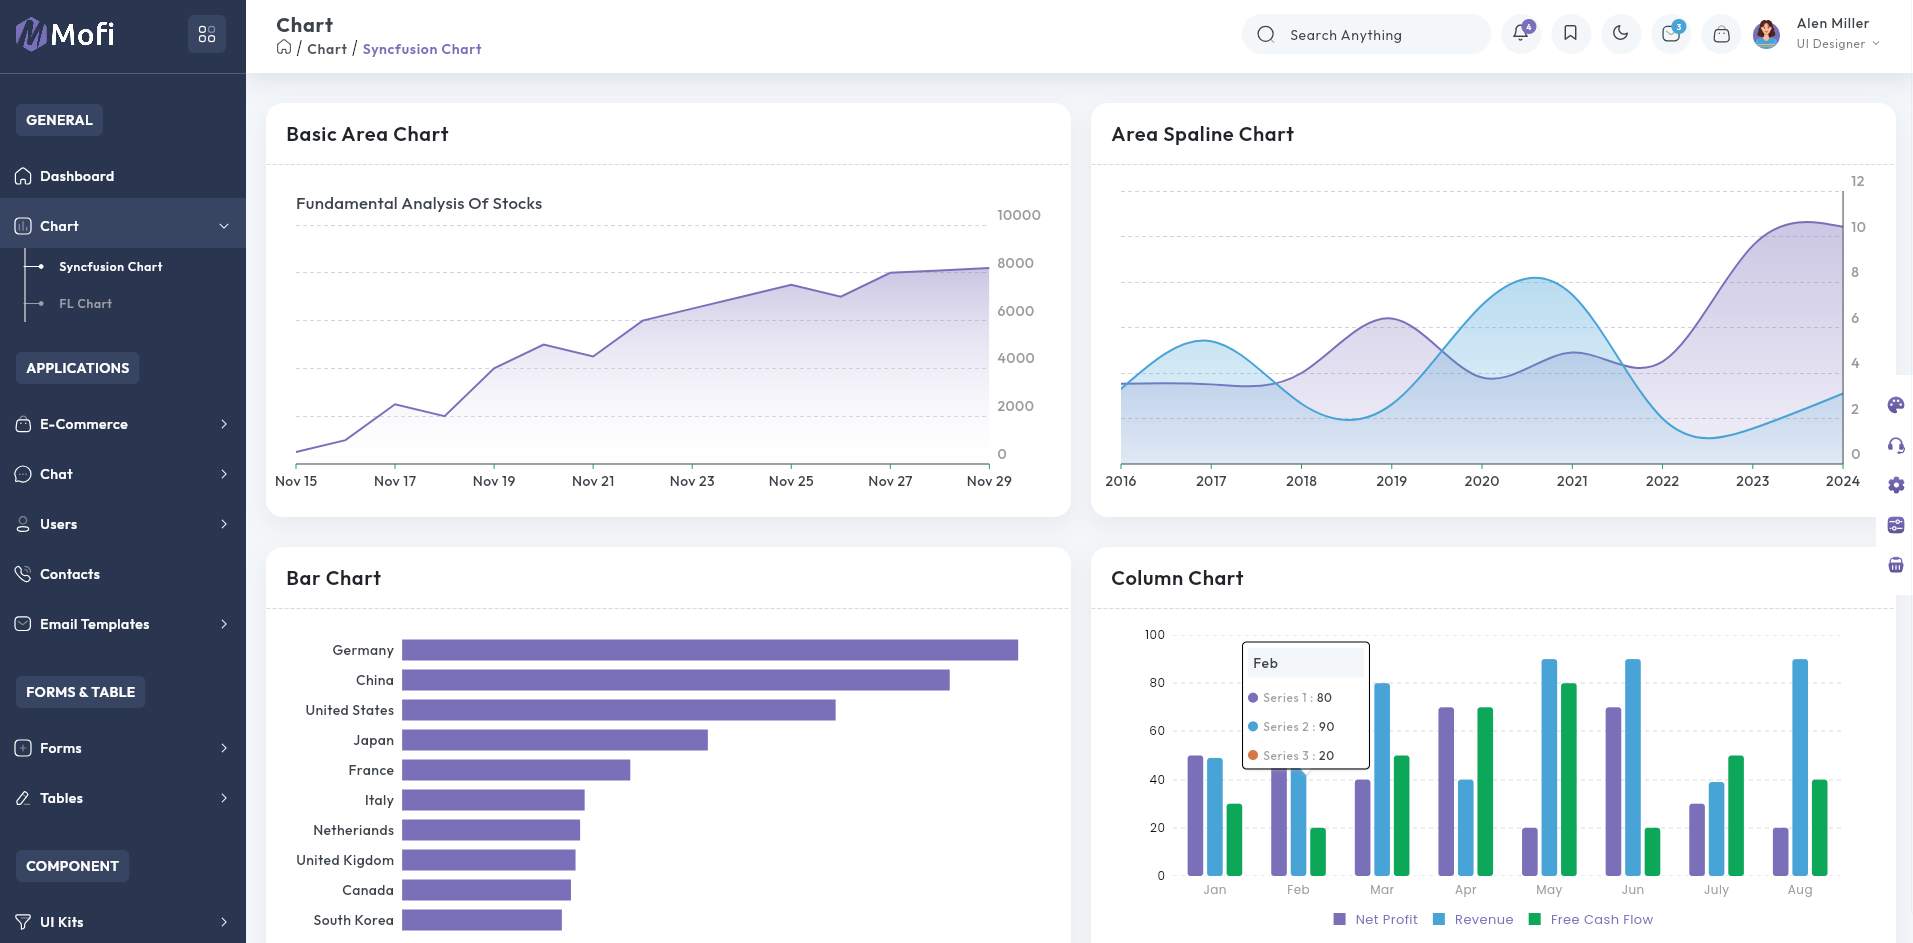
Task: Click the home breadcrumb icon
Action: (x=284, y=48)
